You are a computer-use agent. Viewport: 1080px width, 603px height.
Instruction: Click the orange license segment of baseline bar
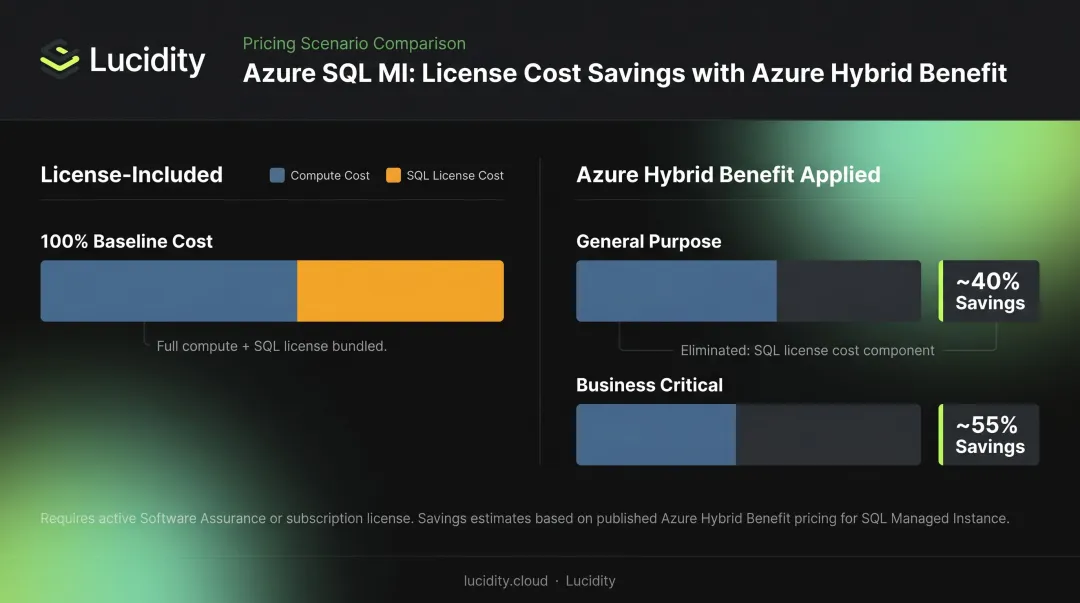(400, 291)
